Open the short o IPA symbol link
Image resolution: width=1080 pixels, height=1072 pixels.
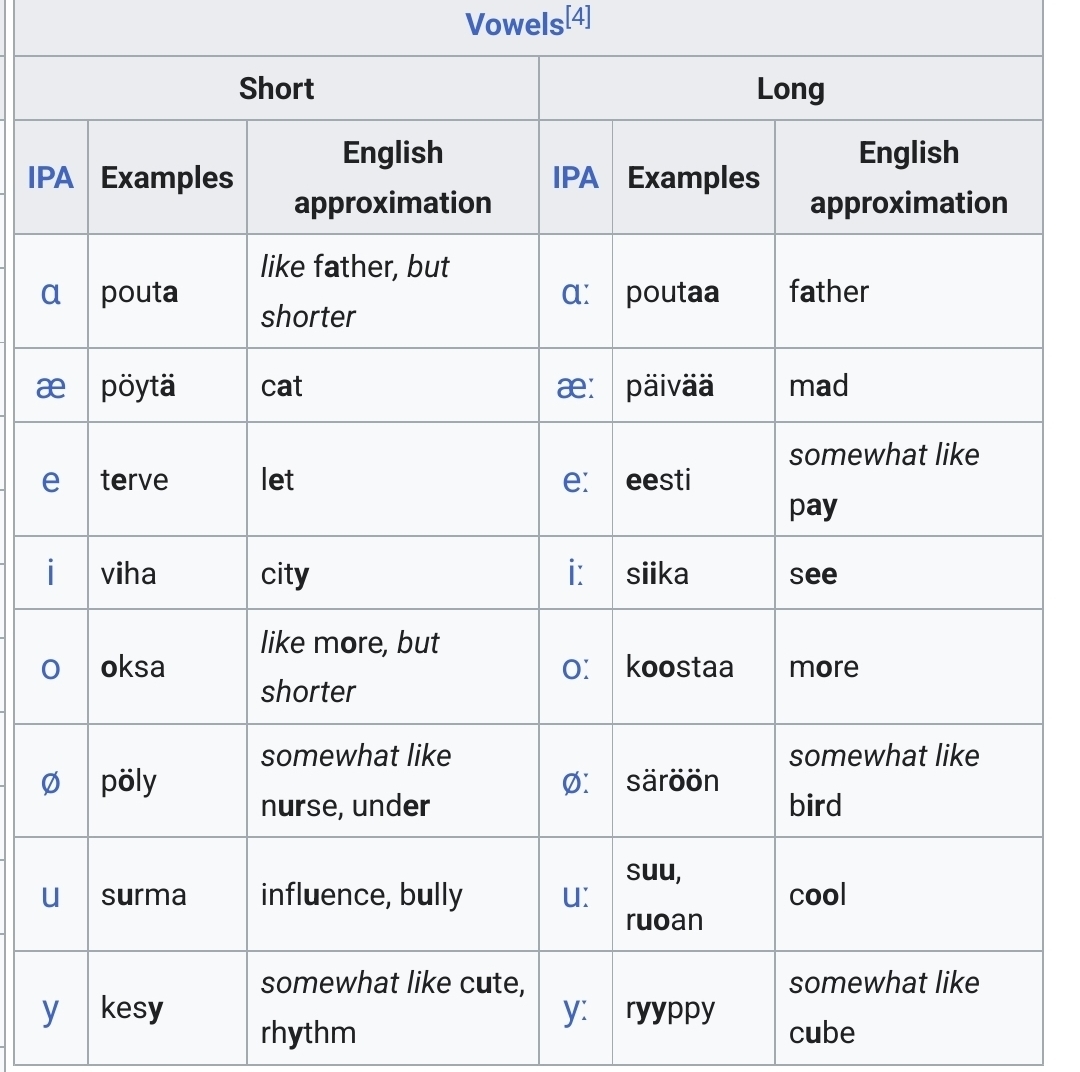click(50, 667)
